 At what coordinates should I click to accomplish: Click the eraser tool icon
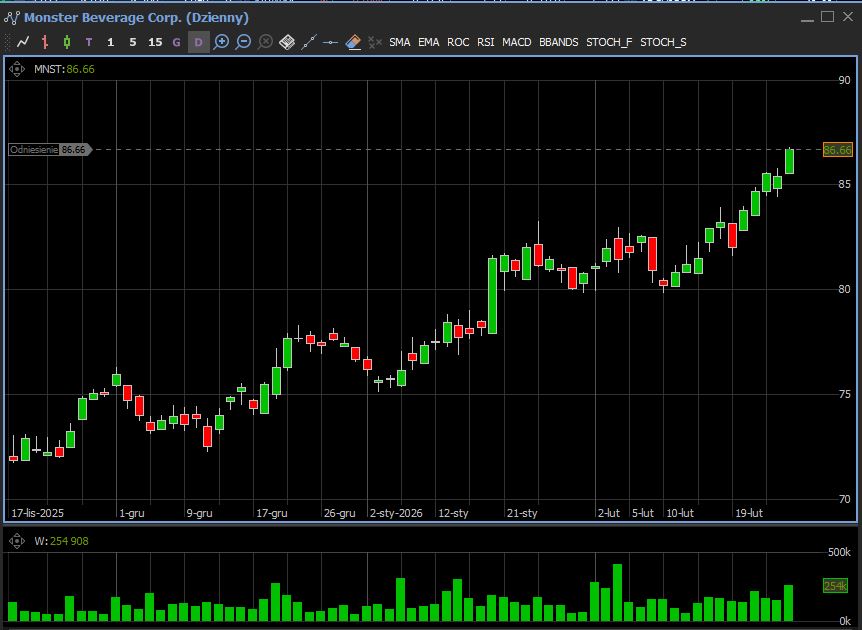pos(353,42)
